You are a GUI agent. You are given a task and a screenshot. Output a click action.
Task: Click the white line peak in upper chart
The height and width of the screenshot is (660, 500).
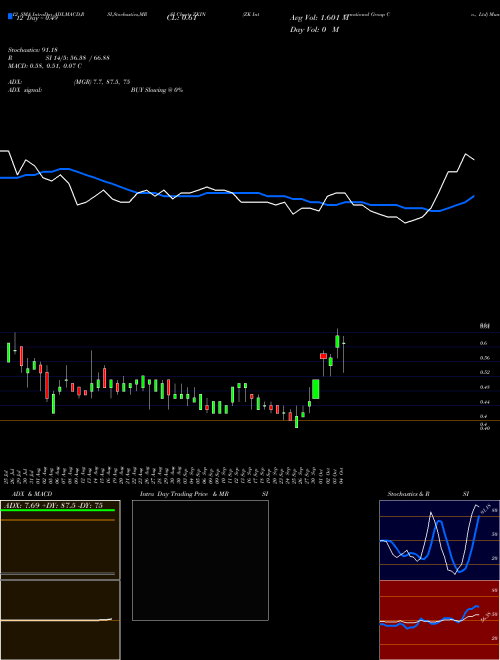coord(465,154)
